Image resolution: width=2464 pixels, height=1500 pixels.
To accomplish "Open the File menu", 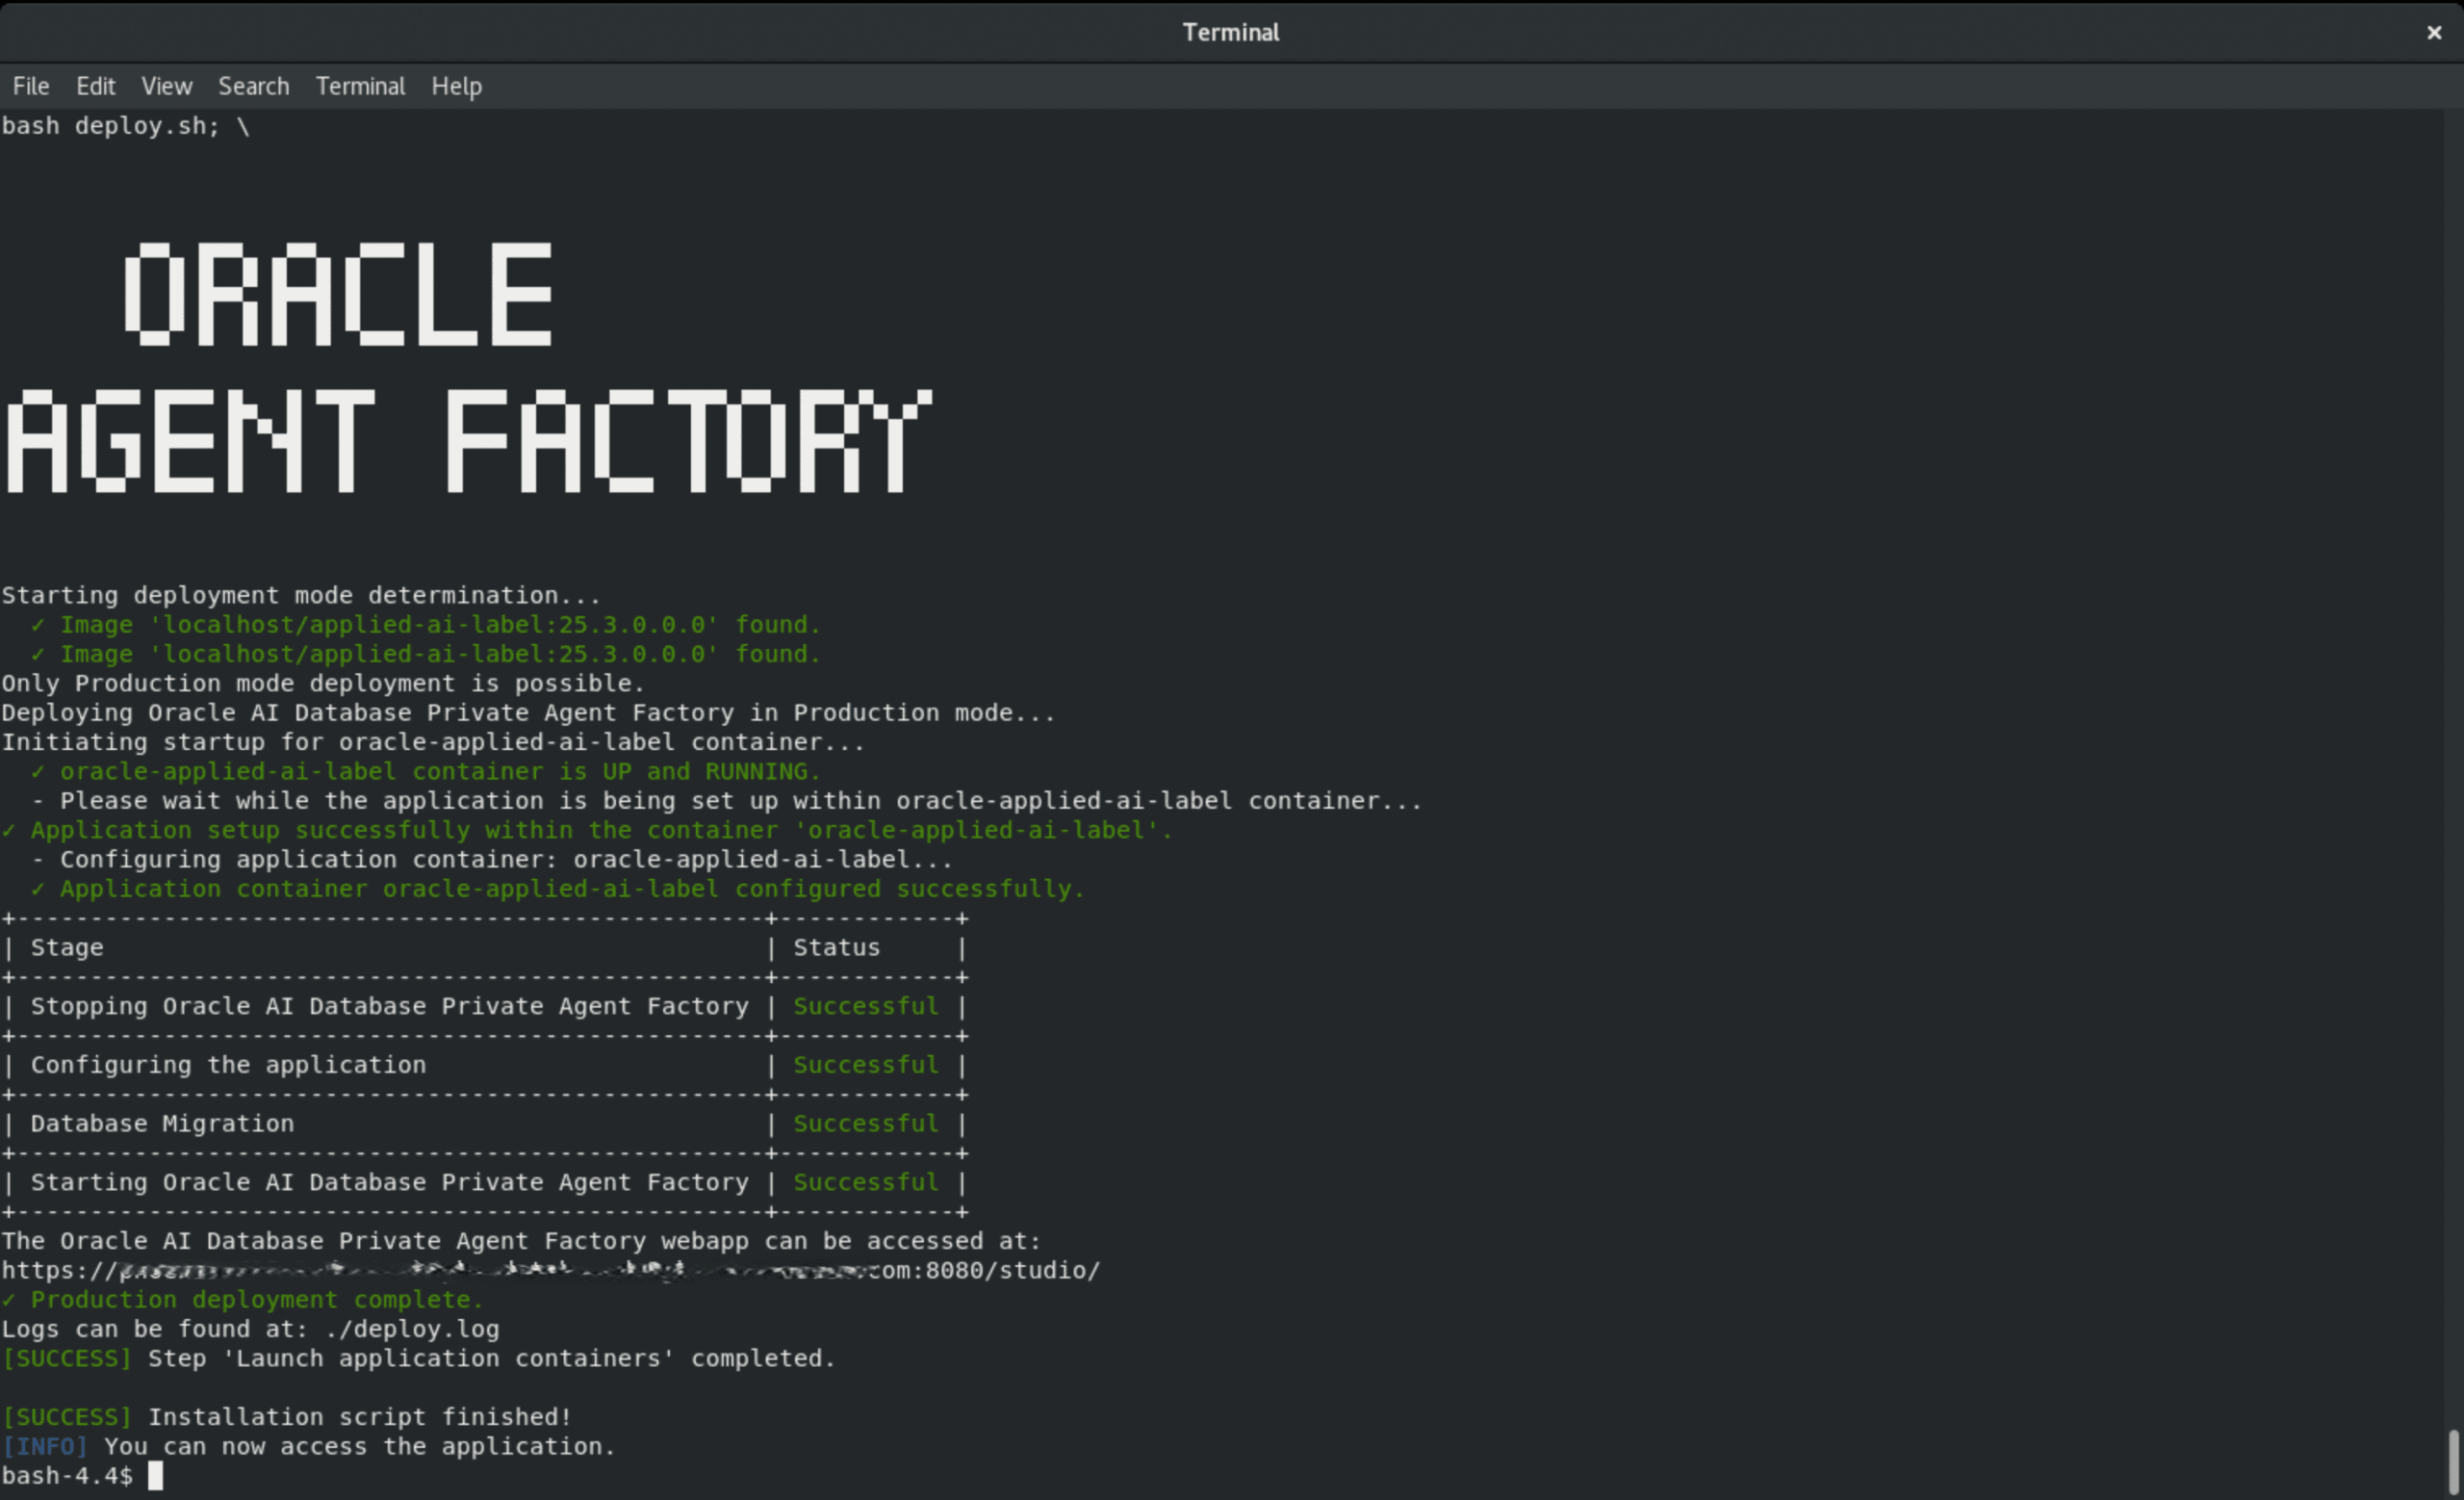I will pos(30,86).
